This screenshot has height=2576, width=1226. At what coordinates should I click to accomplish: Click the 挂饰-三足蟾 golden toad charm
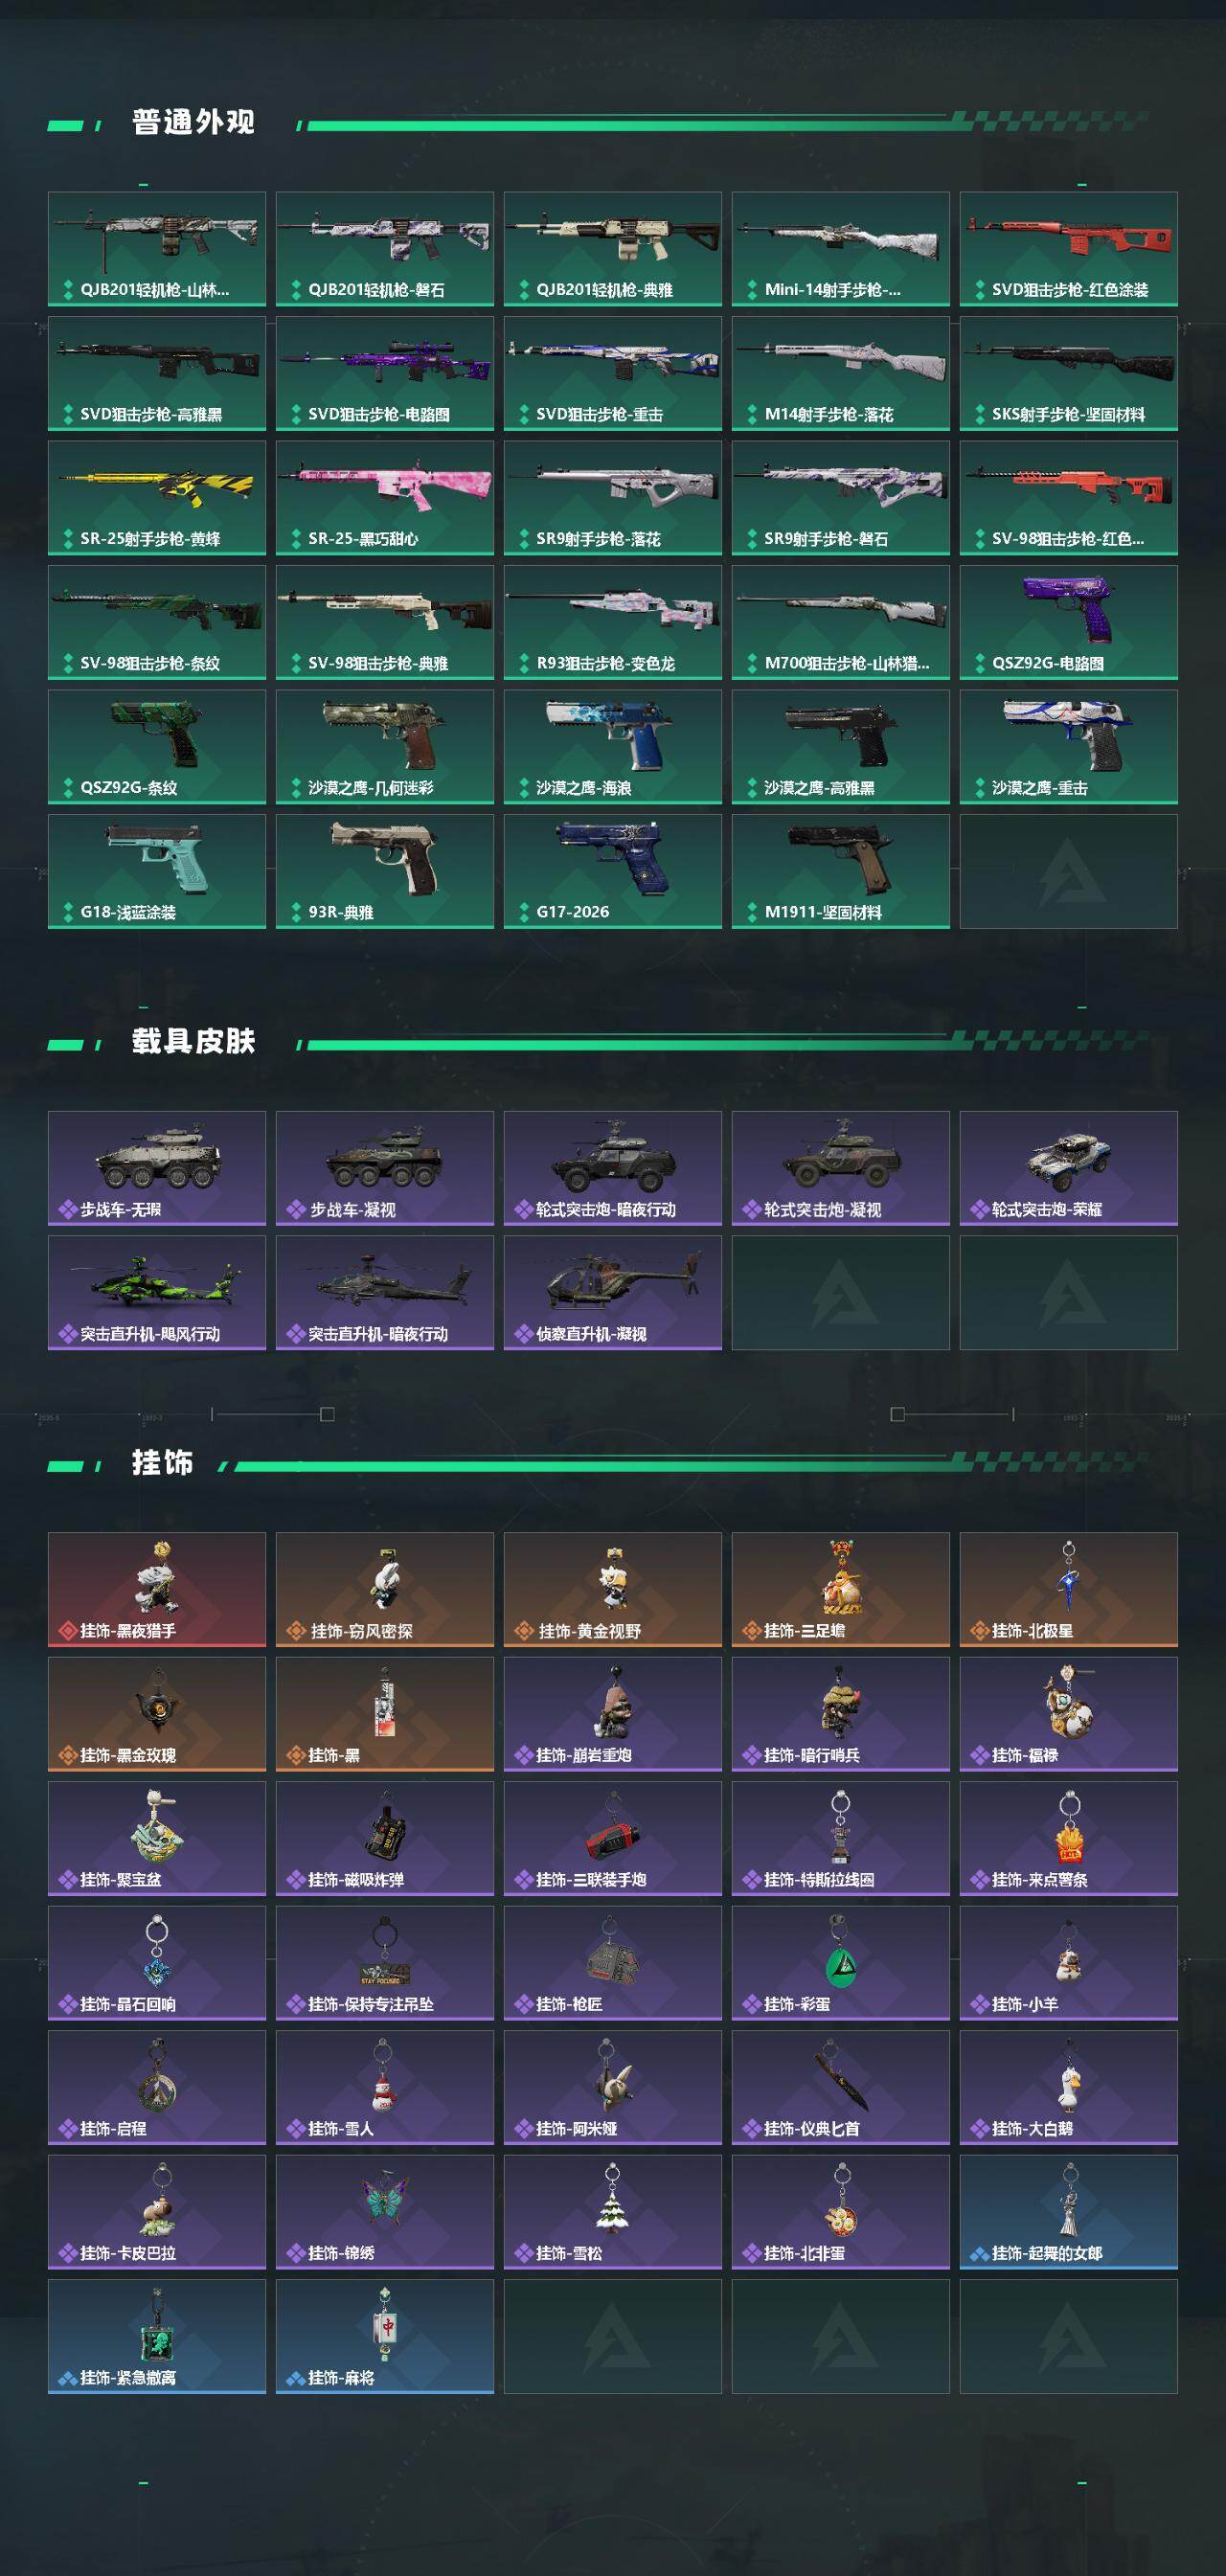tap(841, 1589)
